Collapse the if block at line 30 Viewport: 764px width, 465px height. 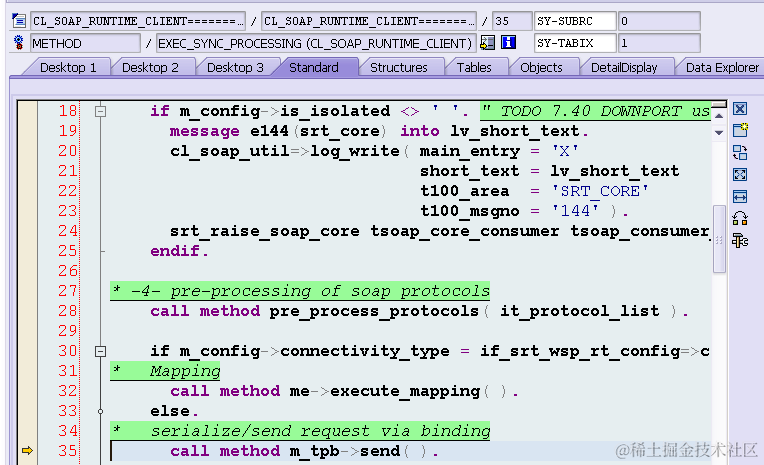(x=100, y=351)
